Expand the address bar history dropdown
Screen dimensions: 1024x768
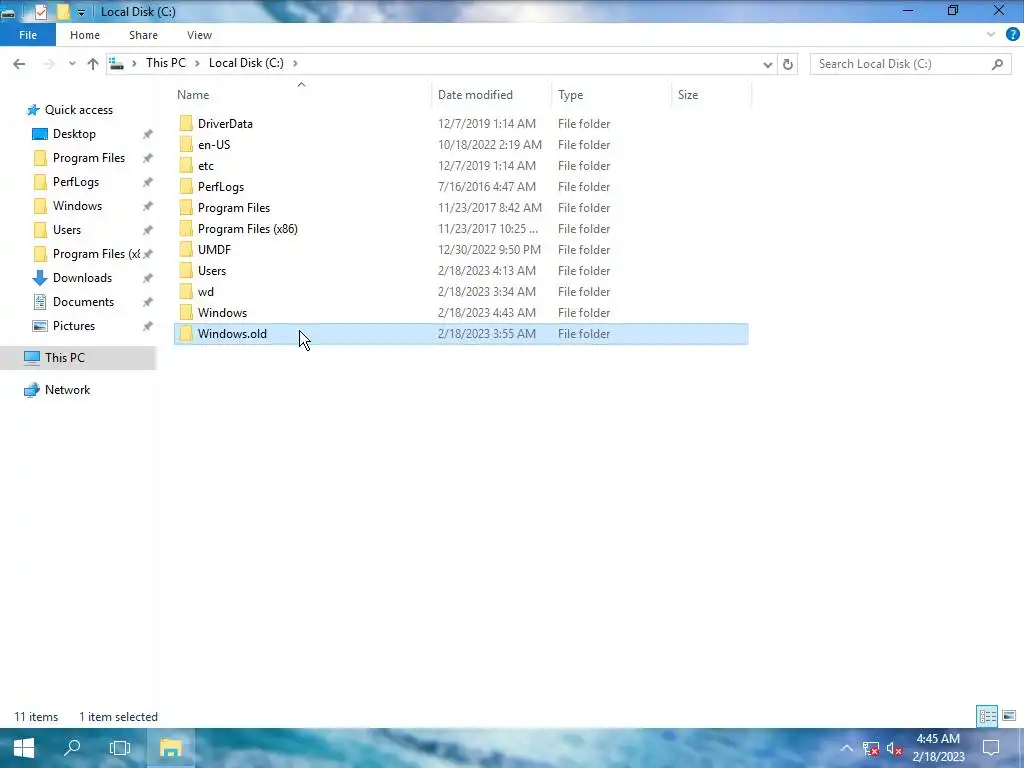[x=767, y=64]
